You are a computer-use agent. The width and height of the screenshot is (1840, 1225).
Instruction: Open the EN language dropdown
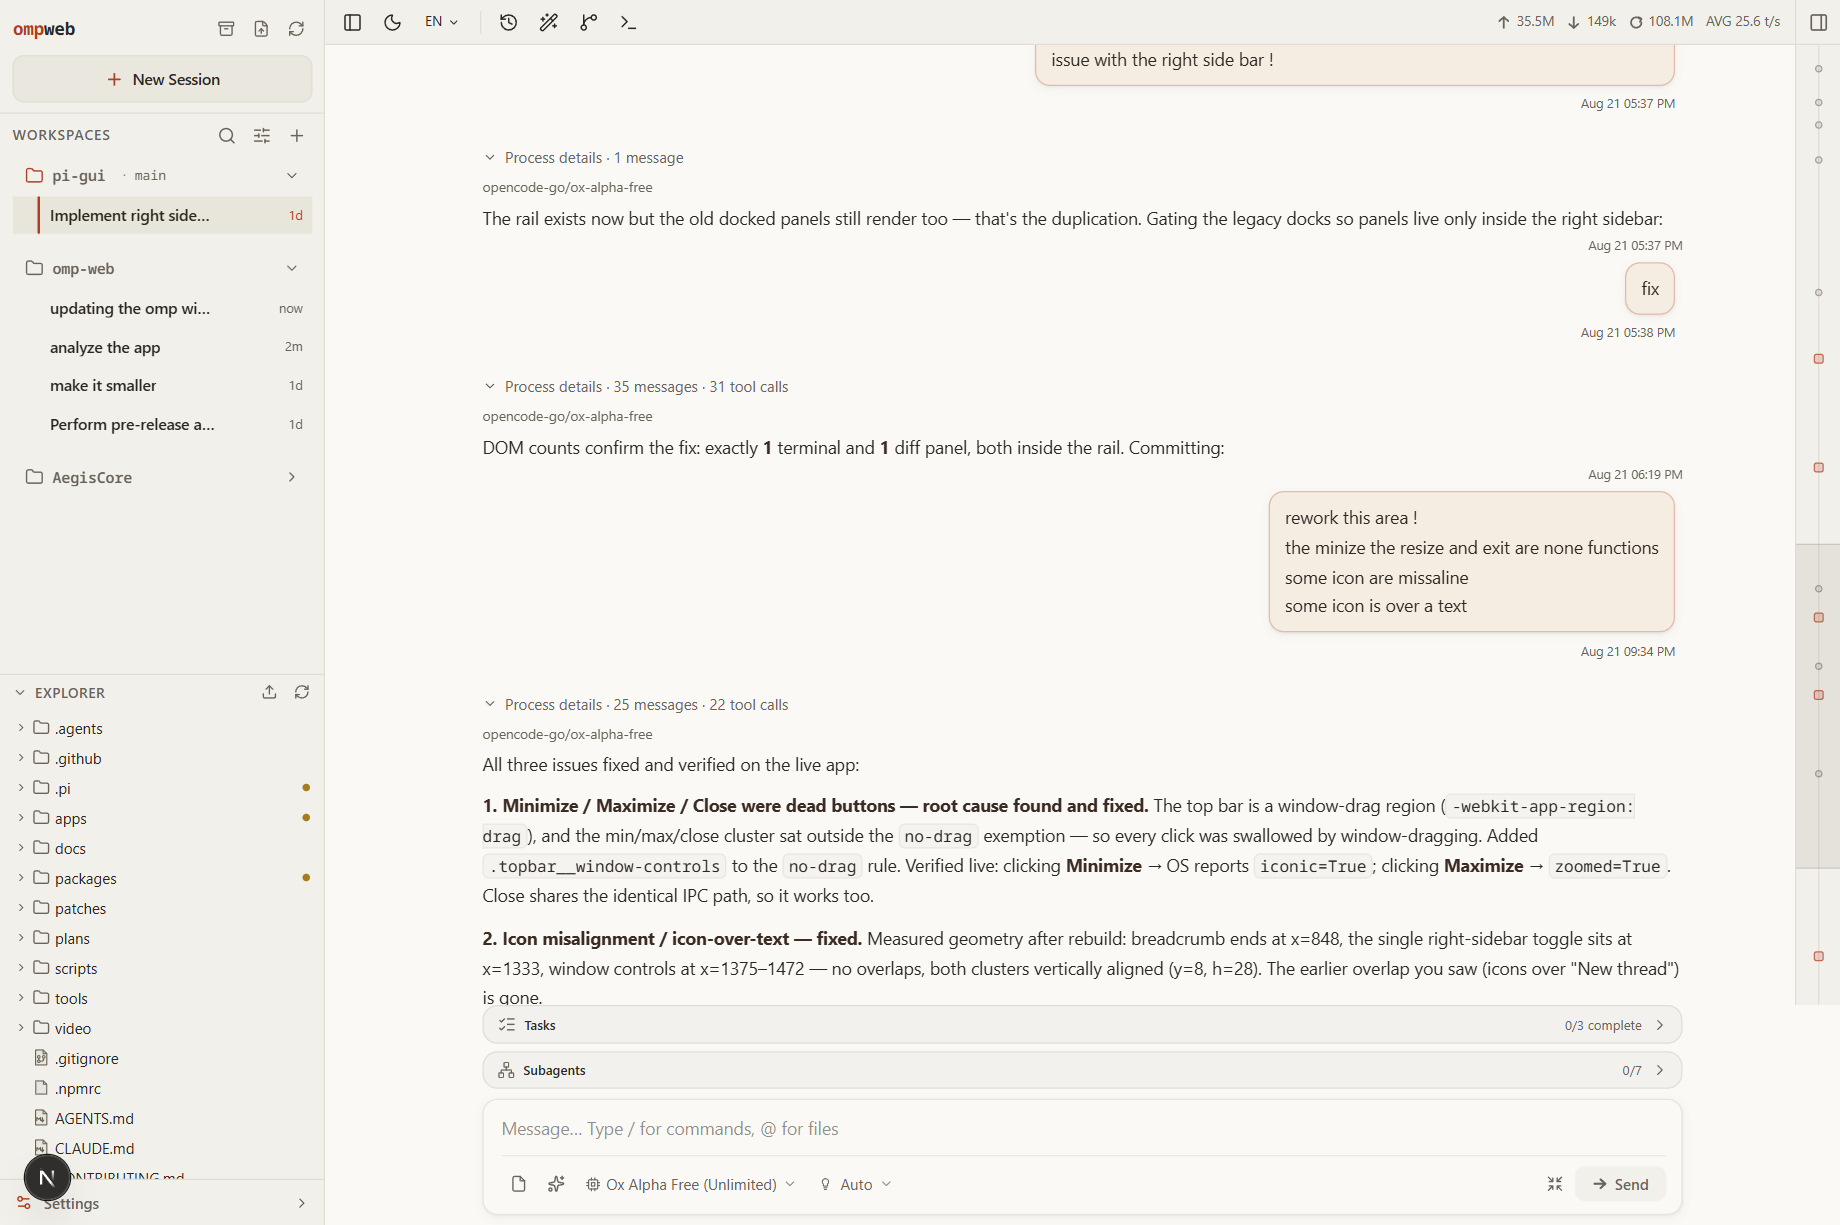[441, 22]
